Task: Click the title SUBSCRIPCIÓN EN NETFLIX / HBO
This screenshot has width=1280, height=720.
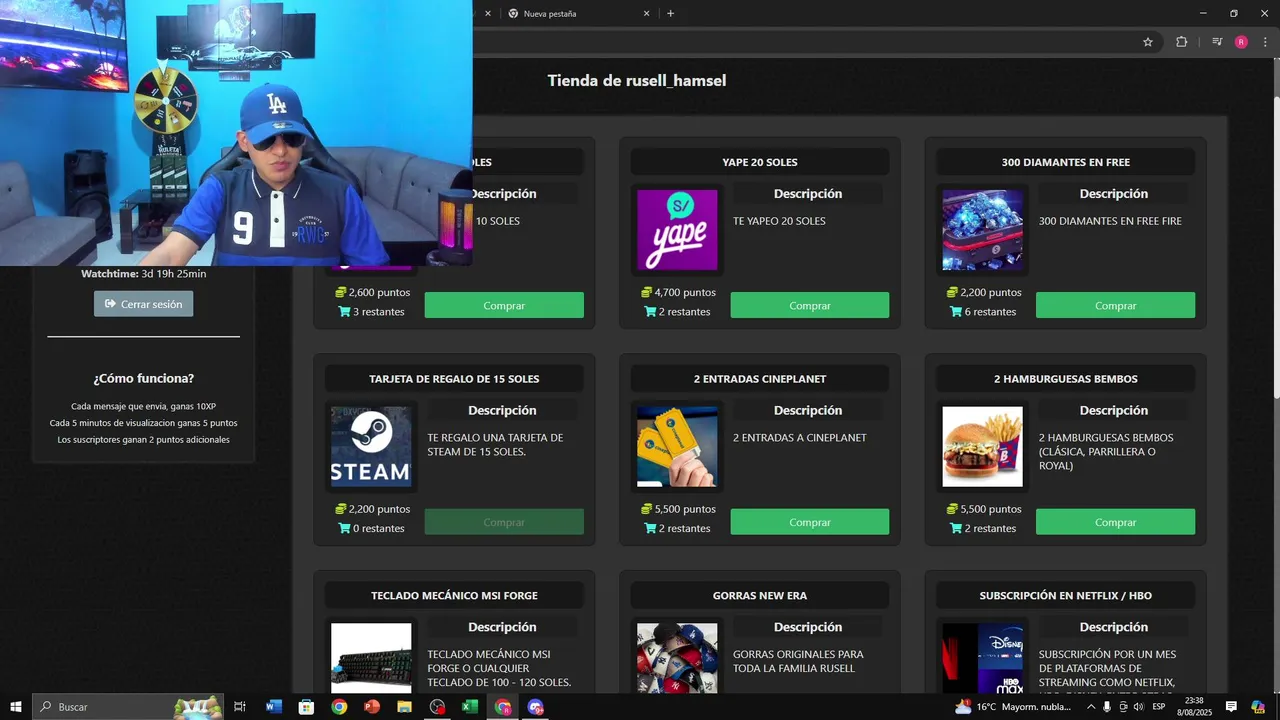Action: [1066, 595]
